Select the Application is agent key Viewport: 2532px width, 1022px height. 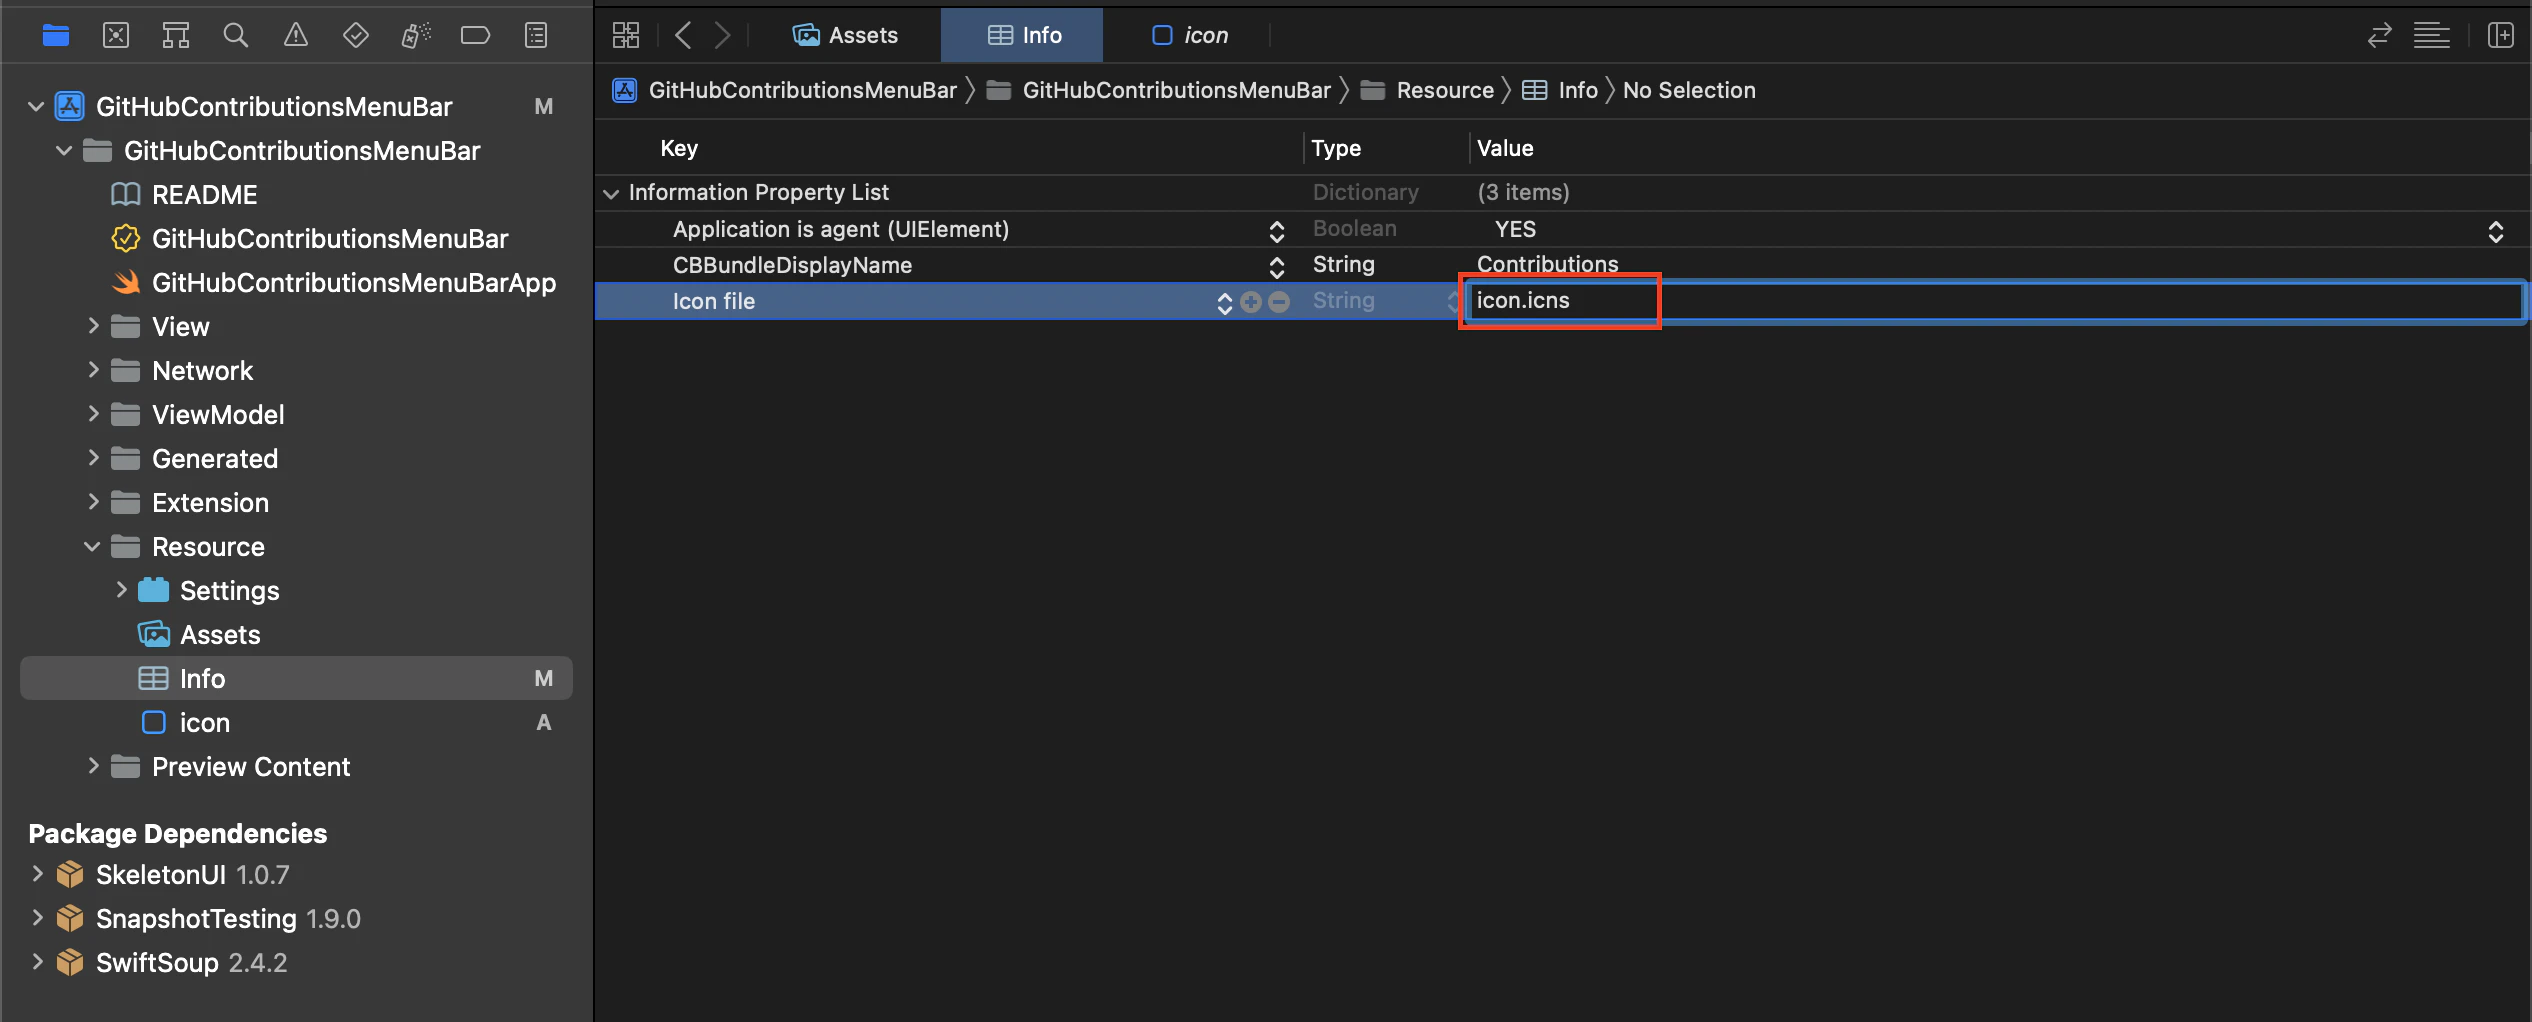[841, 229]
